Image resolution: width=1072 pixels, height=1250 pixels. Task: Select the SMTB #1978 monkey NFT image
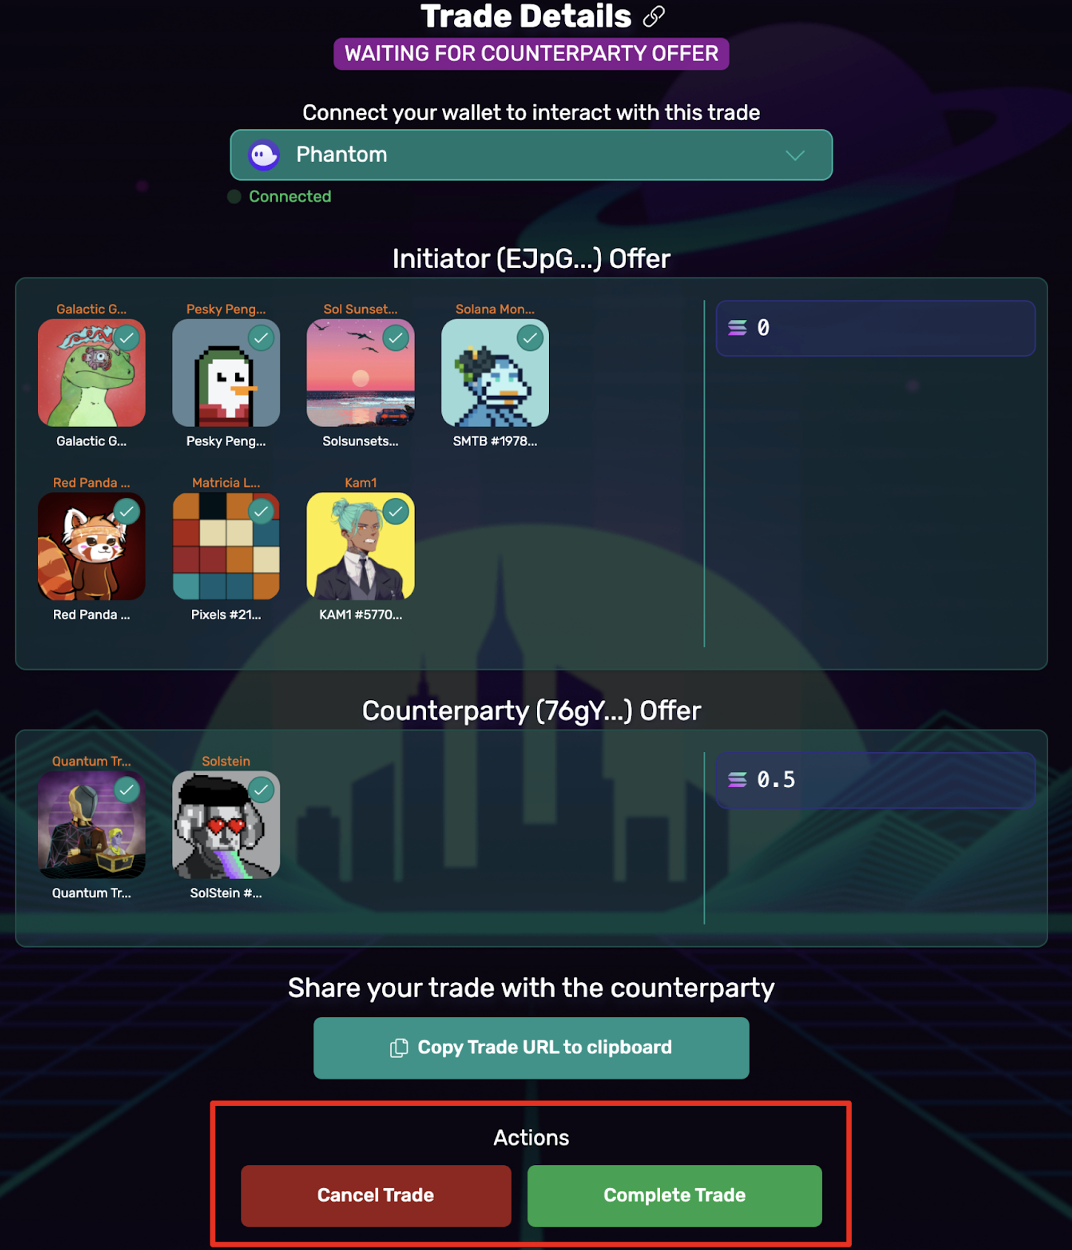[x=495, y=373]
